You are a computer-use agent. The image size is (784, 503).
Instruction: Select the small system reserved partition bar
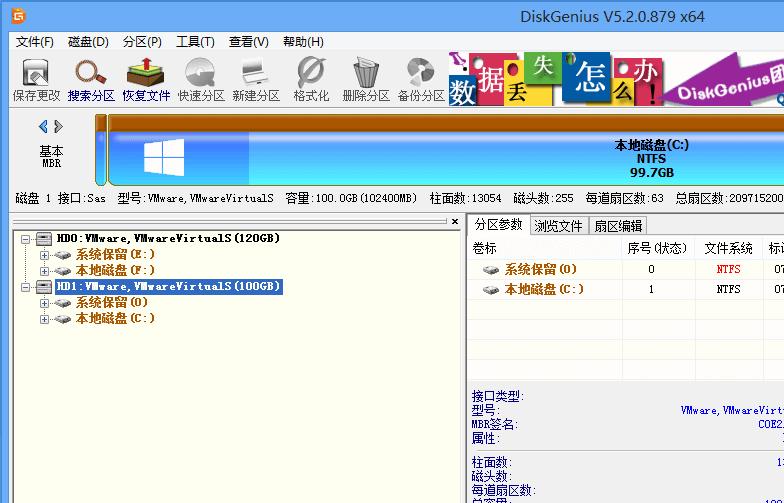pos(101,150)
